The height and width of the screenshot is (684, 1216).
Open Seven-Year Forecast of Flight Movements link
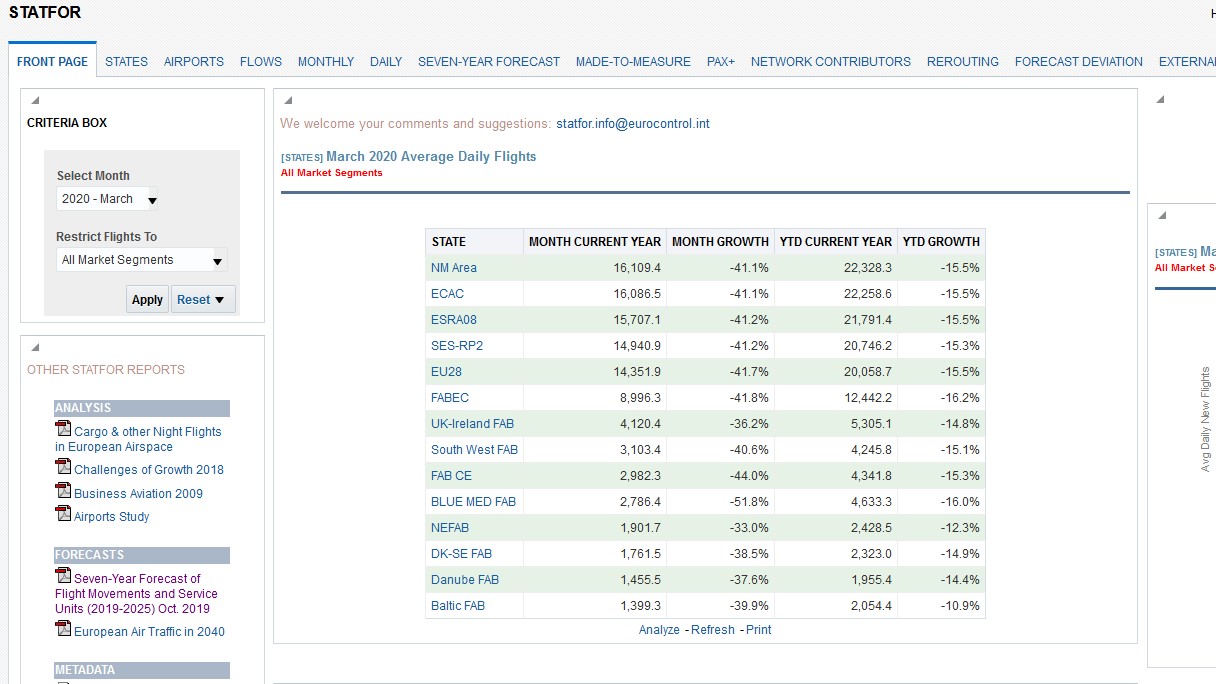pos(136,593)
